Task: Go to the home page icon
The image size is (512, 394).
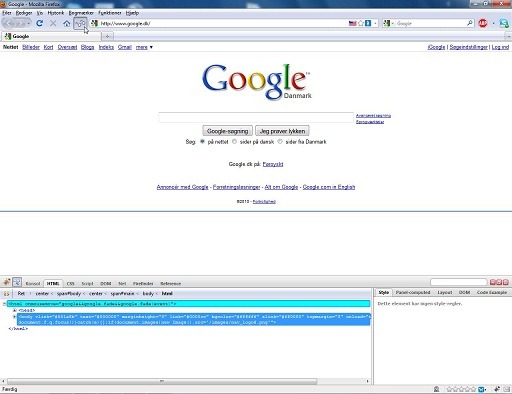Action: pos(67,23)
